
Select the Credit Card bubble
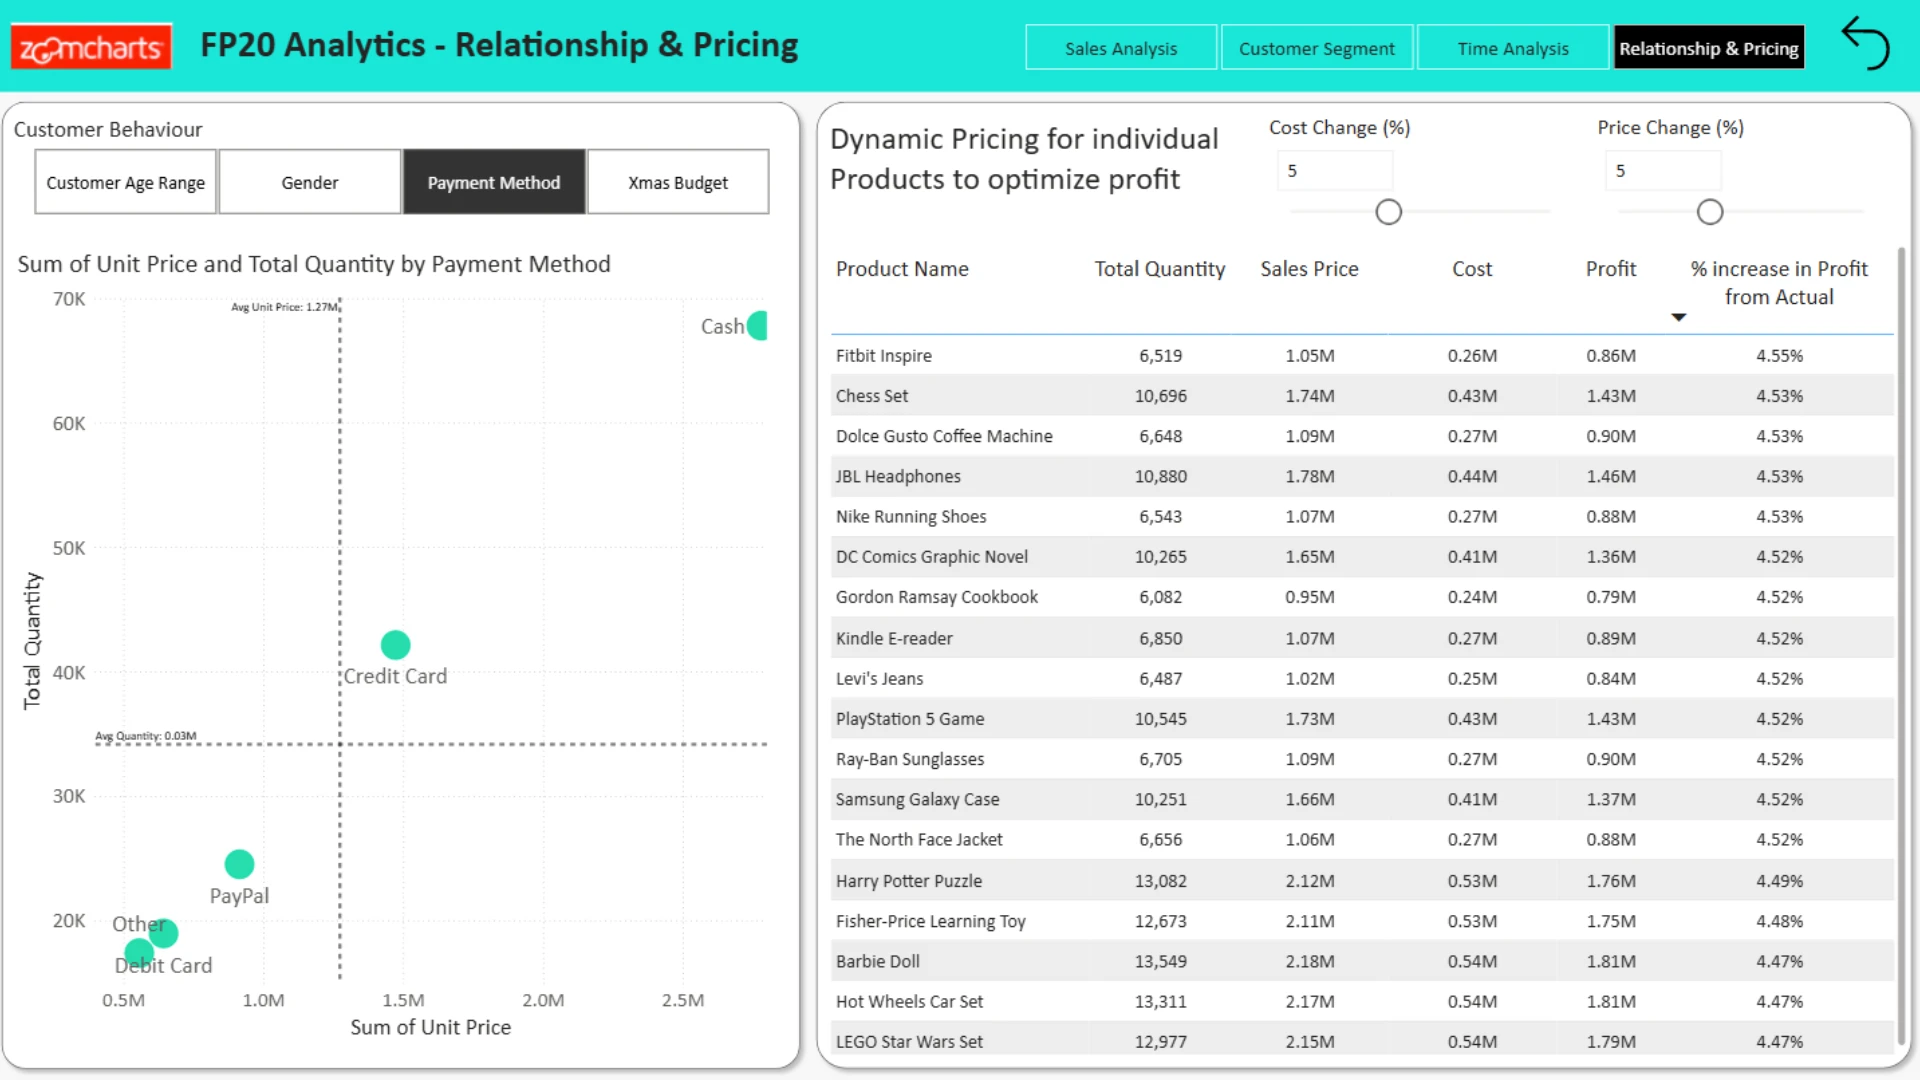tap(396, 645)
